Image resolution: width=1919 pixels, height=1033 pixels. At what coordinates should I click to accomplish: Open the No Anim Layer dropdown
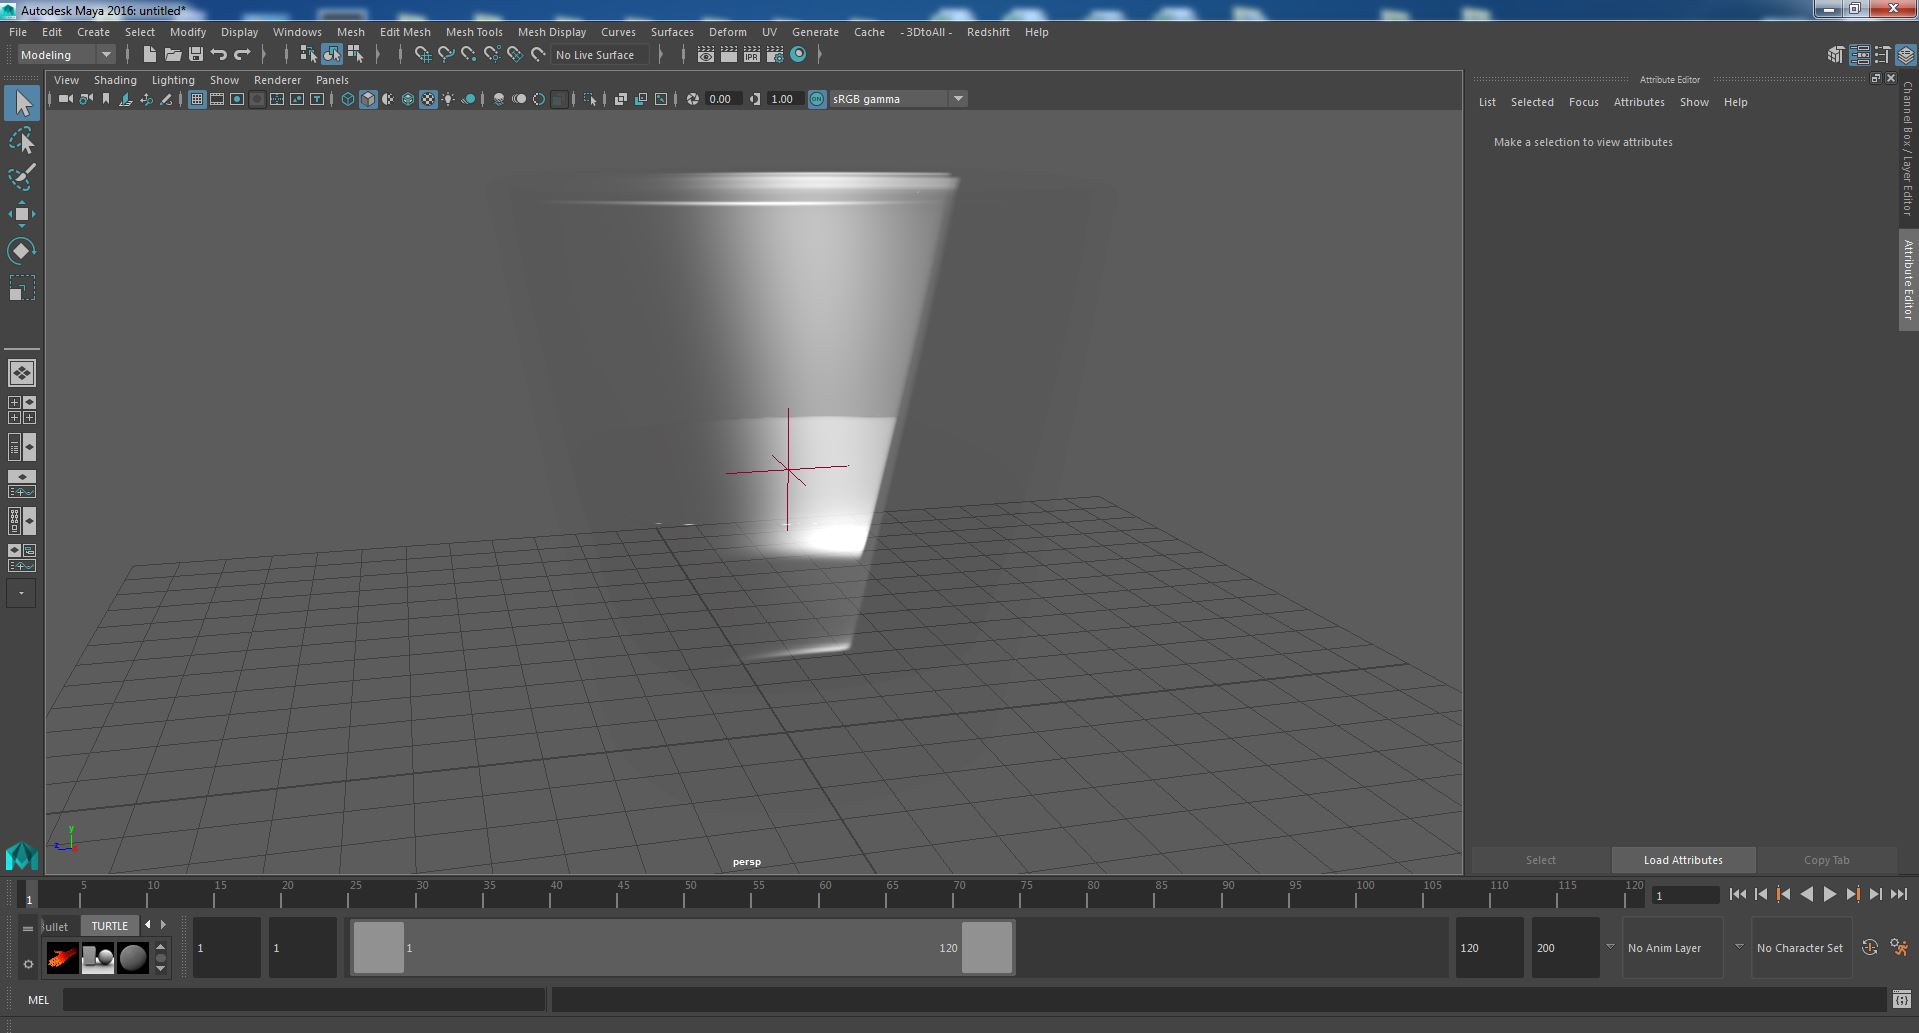coord(1672,948)
